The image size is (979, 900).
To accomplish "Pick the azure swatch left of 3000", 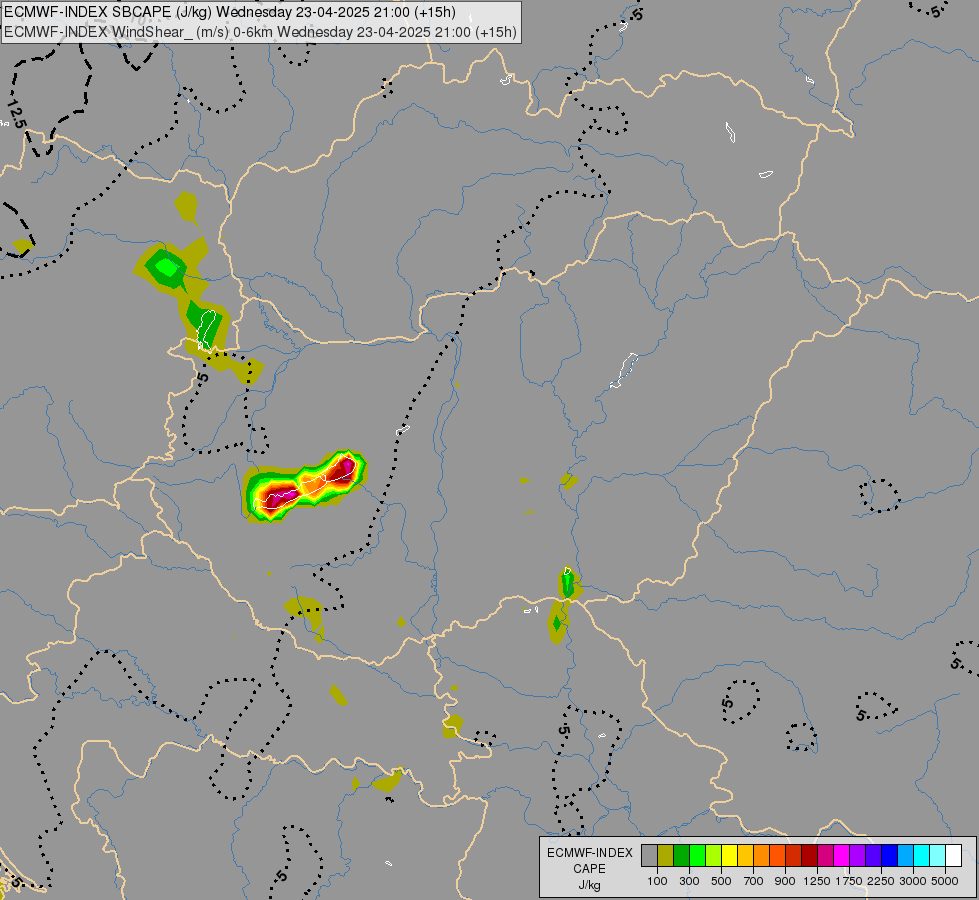I will tap(905, 856).
